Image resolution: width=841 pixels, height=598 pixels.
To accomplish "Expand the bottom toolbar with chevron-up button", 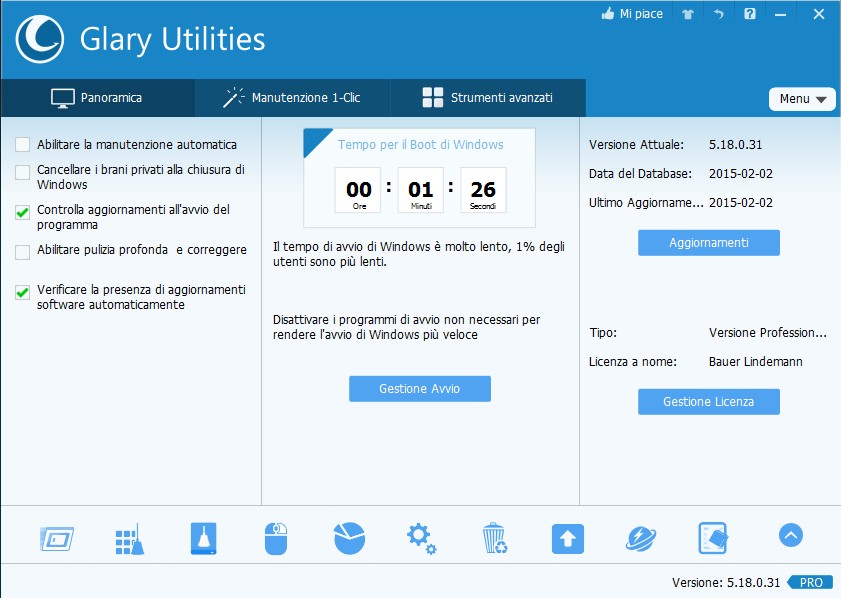I will 791,535.
